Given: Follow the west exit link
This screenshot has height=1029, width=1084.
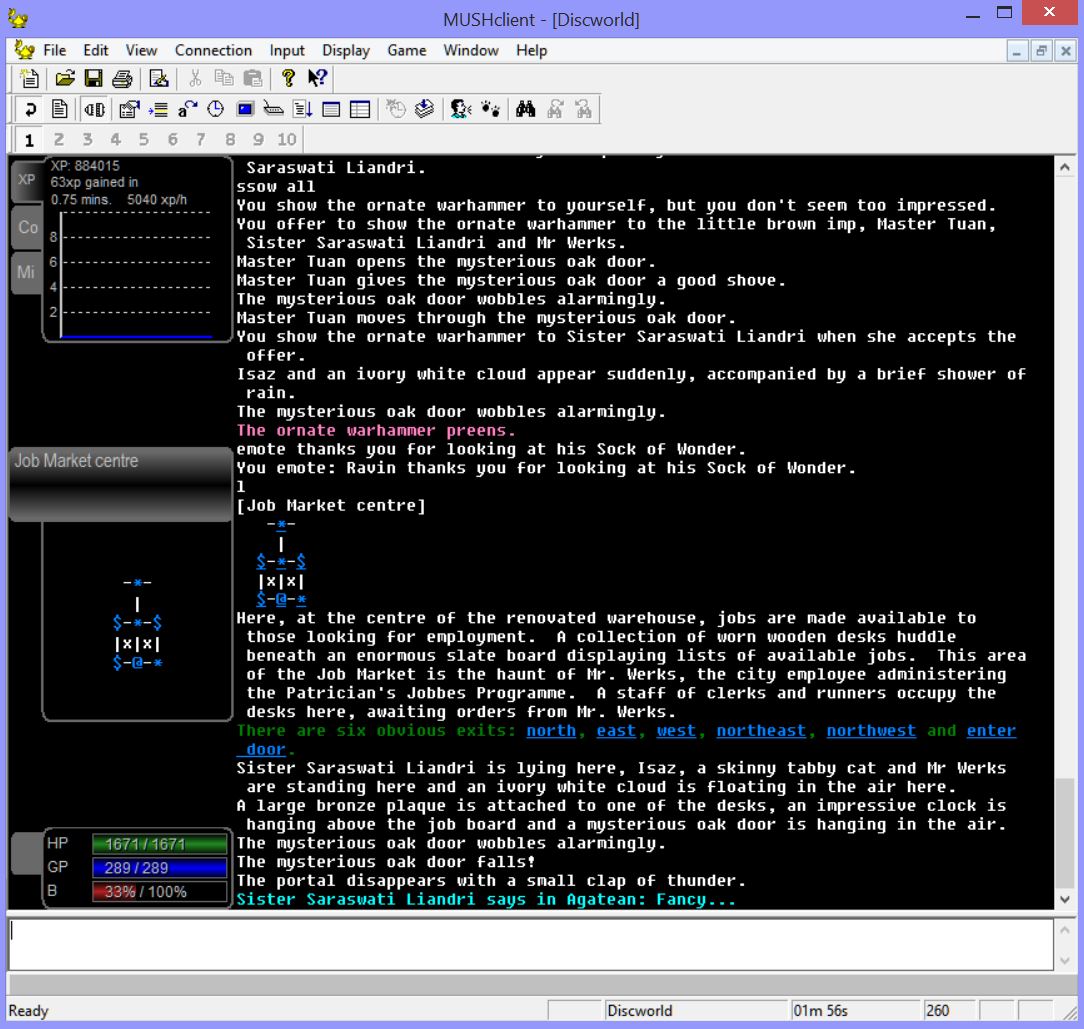Looking at the screenshot, I should click(676, 731).
